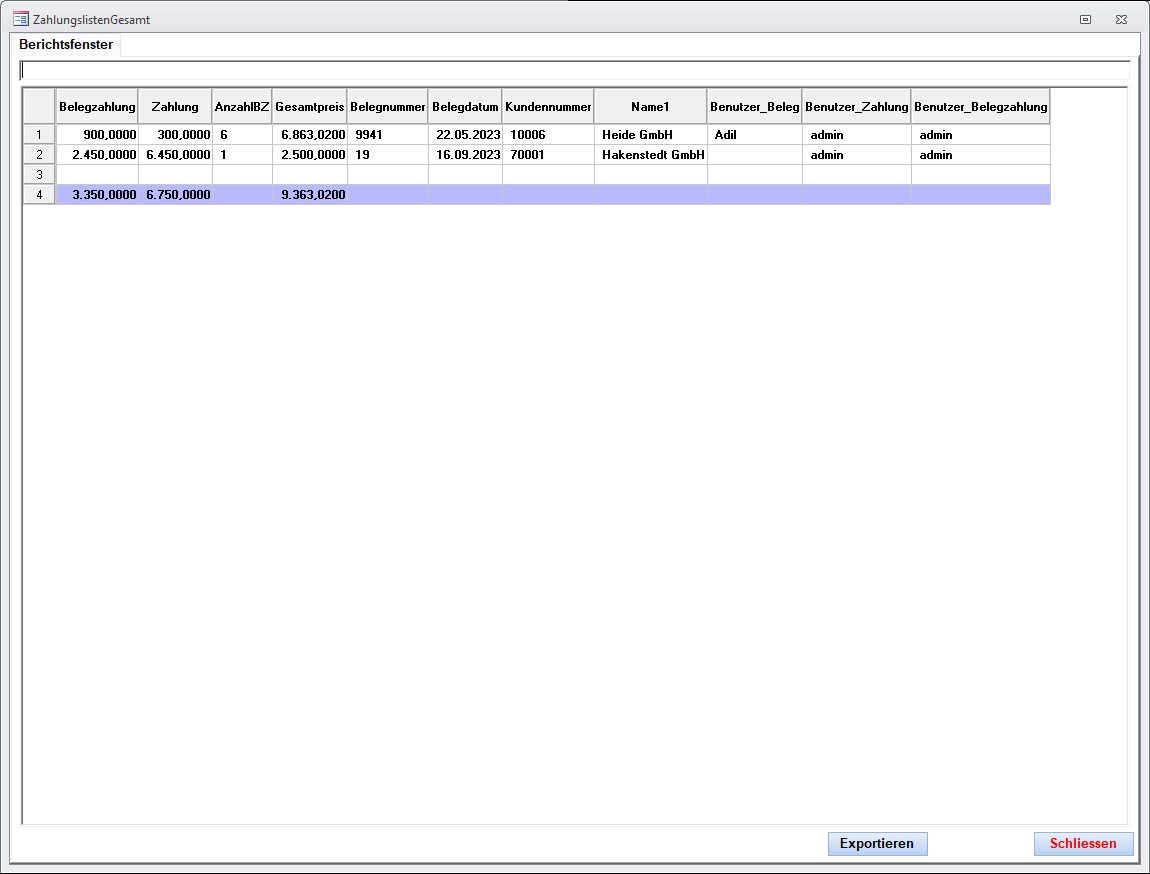Select the Belegnummer column header

pyautogui.click(x=388, y=107)
